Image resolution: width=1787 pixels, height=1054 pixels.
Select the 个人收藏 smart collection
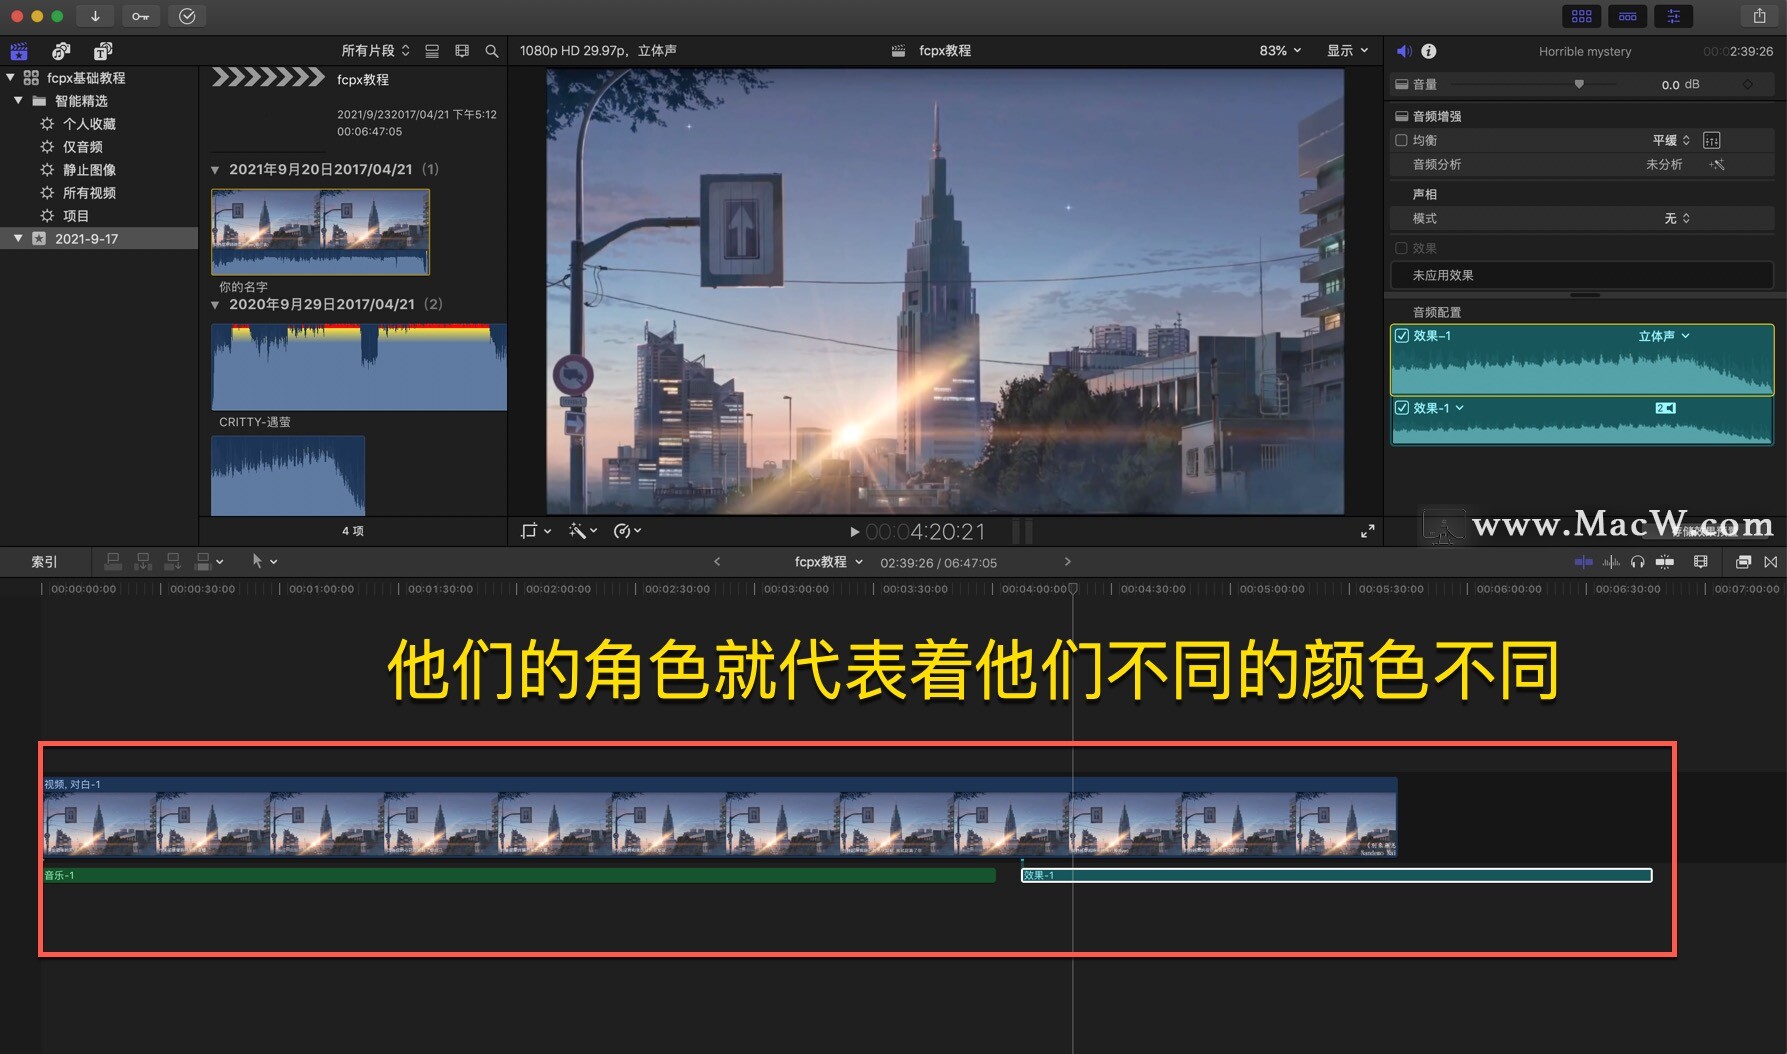(89, 124)
